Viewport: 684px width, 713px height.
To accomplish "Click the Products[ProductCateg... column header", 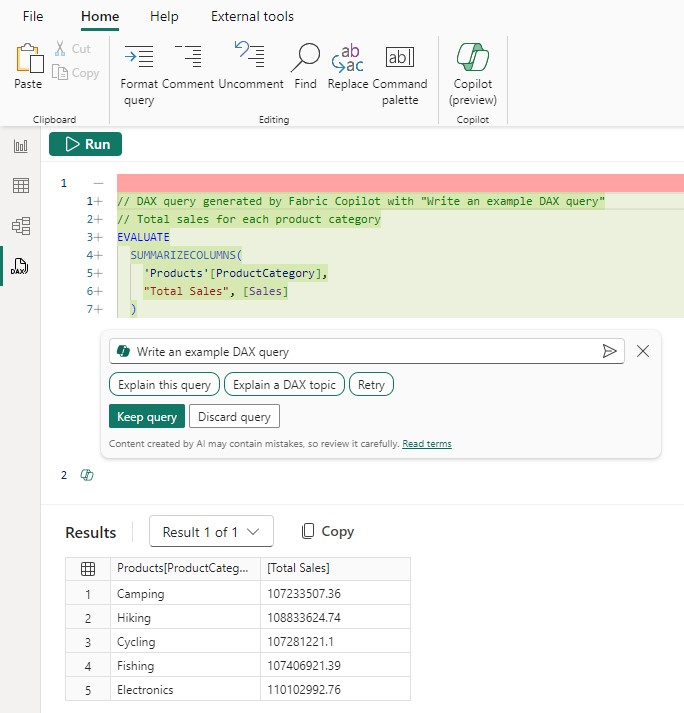I will [185, 568].
